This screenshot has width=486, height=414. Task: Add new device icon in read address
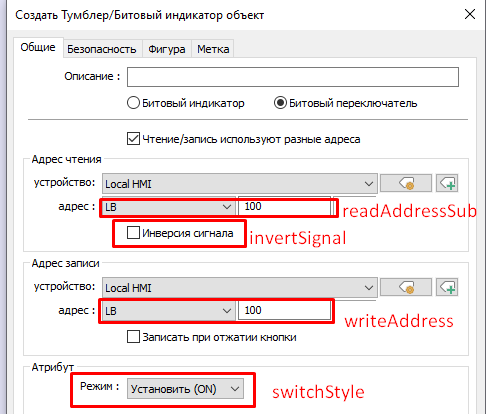point(447,183)
